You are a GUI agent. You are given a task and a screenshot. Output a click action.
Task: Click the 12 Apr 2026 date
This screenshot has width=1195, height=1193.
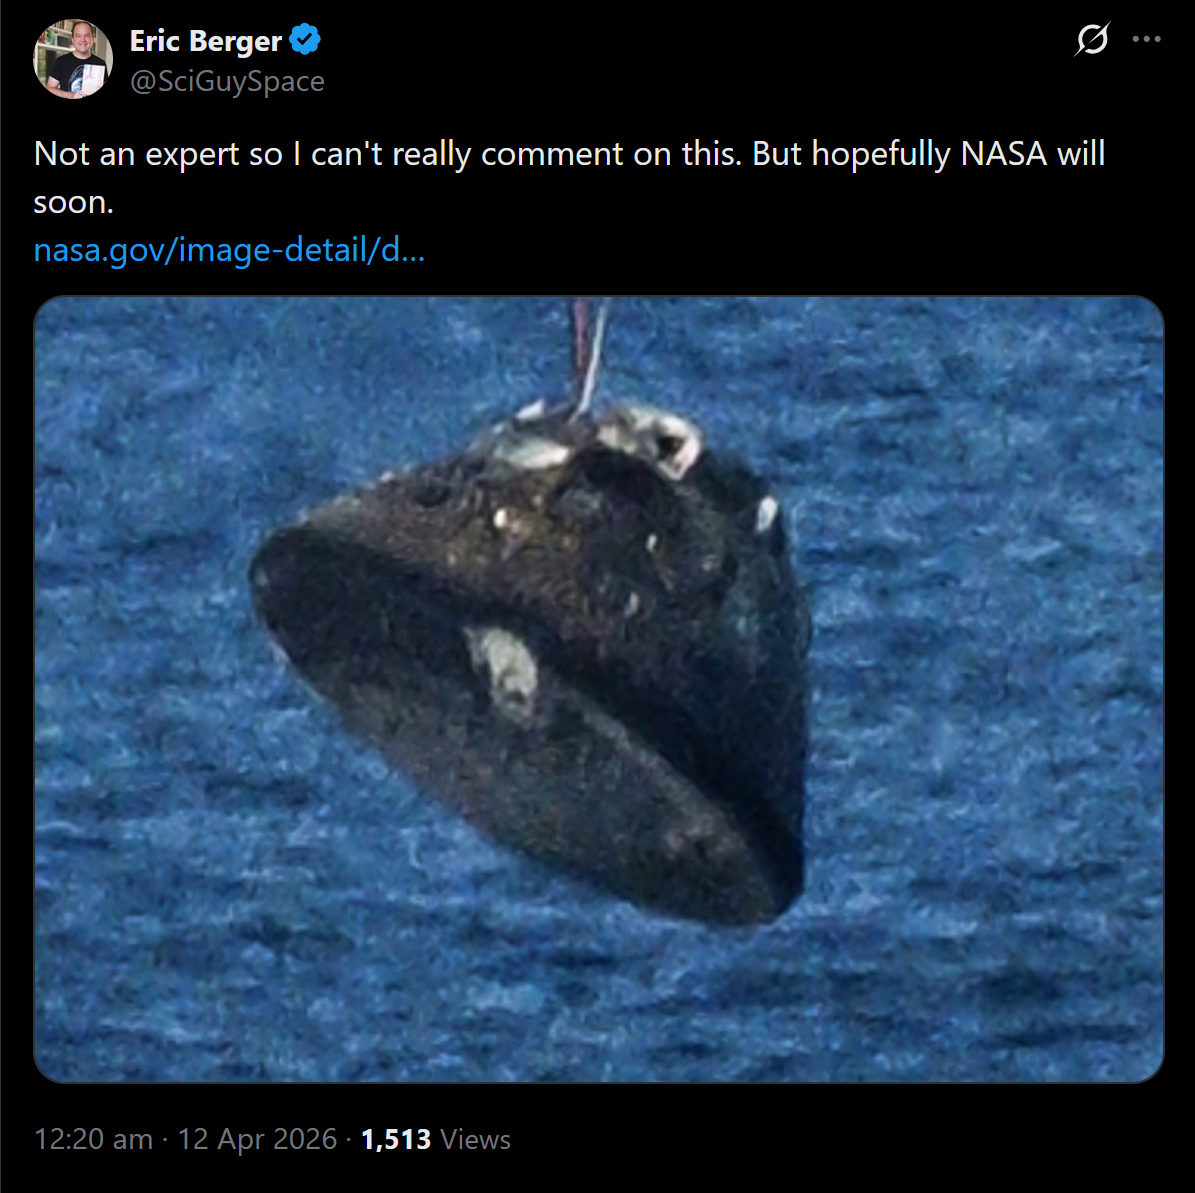point(257,1139)
